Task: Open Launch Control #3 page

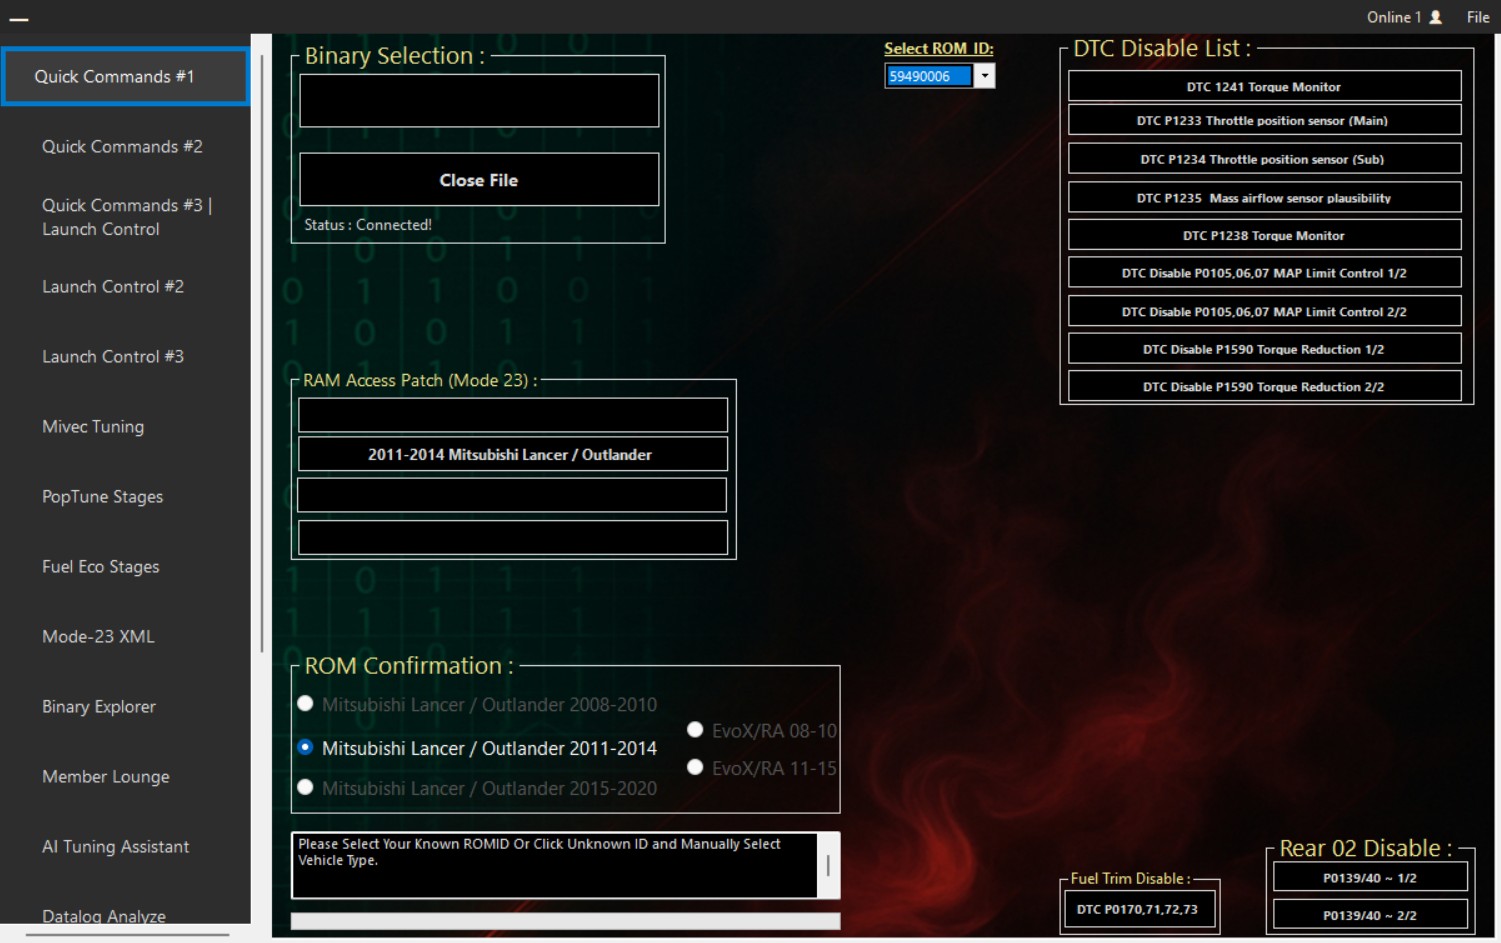Action: [x=113, y=357]
